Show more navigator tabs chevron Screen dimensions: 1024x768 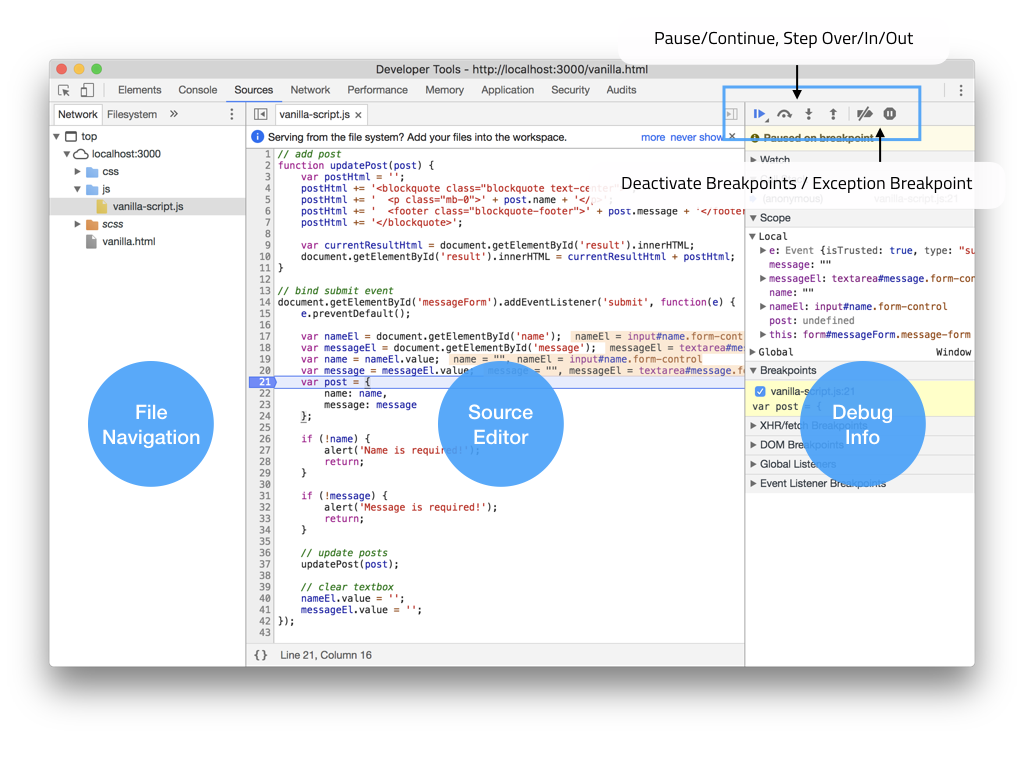174,114
